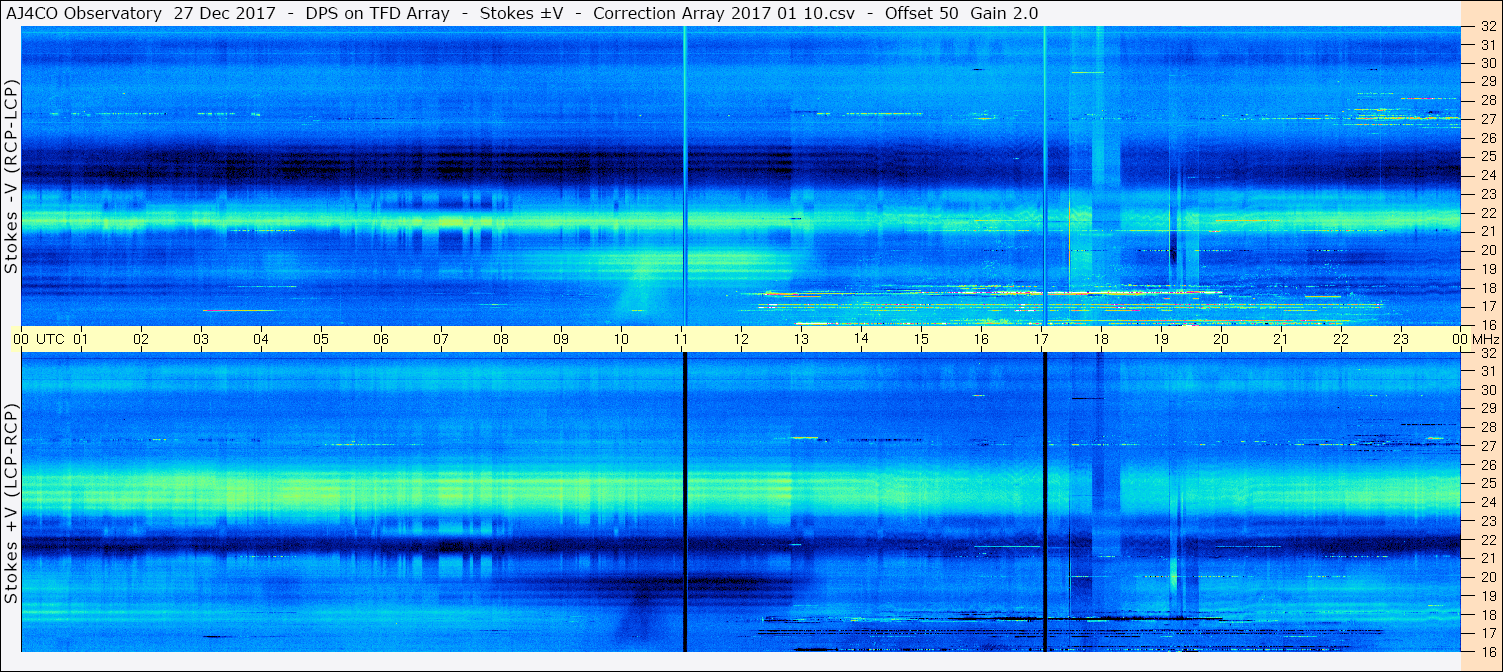Viewport: 1503px width, 672px height.
Task: Pick the 14 hour tick label
Action: pos(861,339)
